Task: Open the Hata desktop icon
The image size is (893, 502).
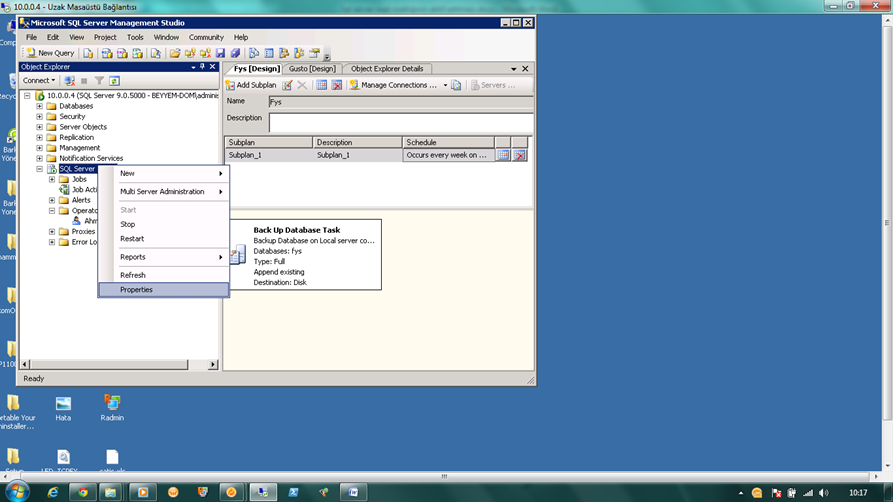Action: click(x=63, y=407)
